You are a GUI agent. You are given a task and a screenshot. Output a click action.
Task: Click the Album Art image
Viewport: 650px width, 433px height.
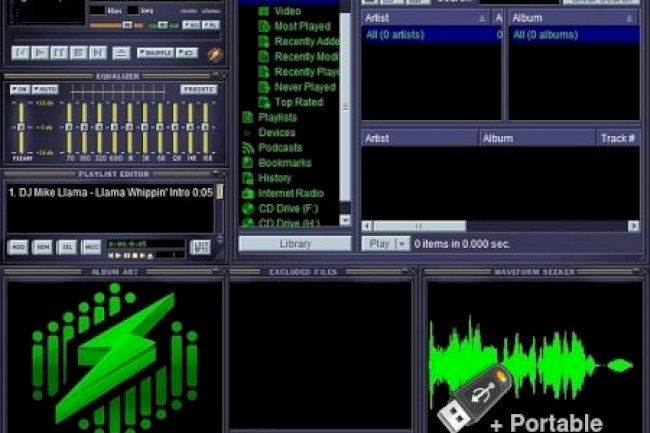point(114,357)
